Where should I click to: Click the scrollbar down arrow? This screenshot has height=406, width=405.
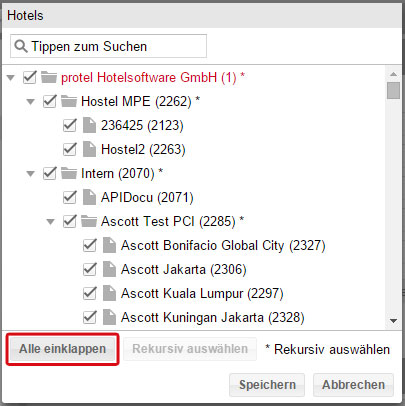(x=393, y=321)
